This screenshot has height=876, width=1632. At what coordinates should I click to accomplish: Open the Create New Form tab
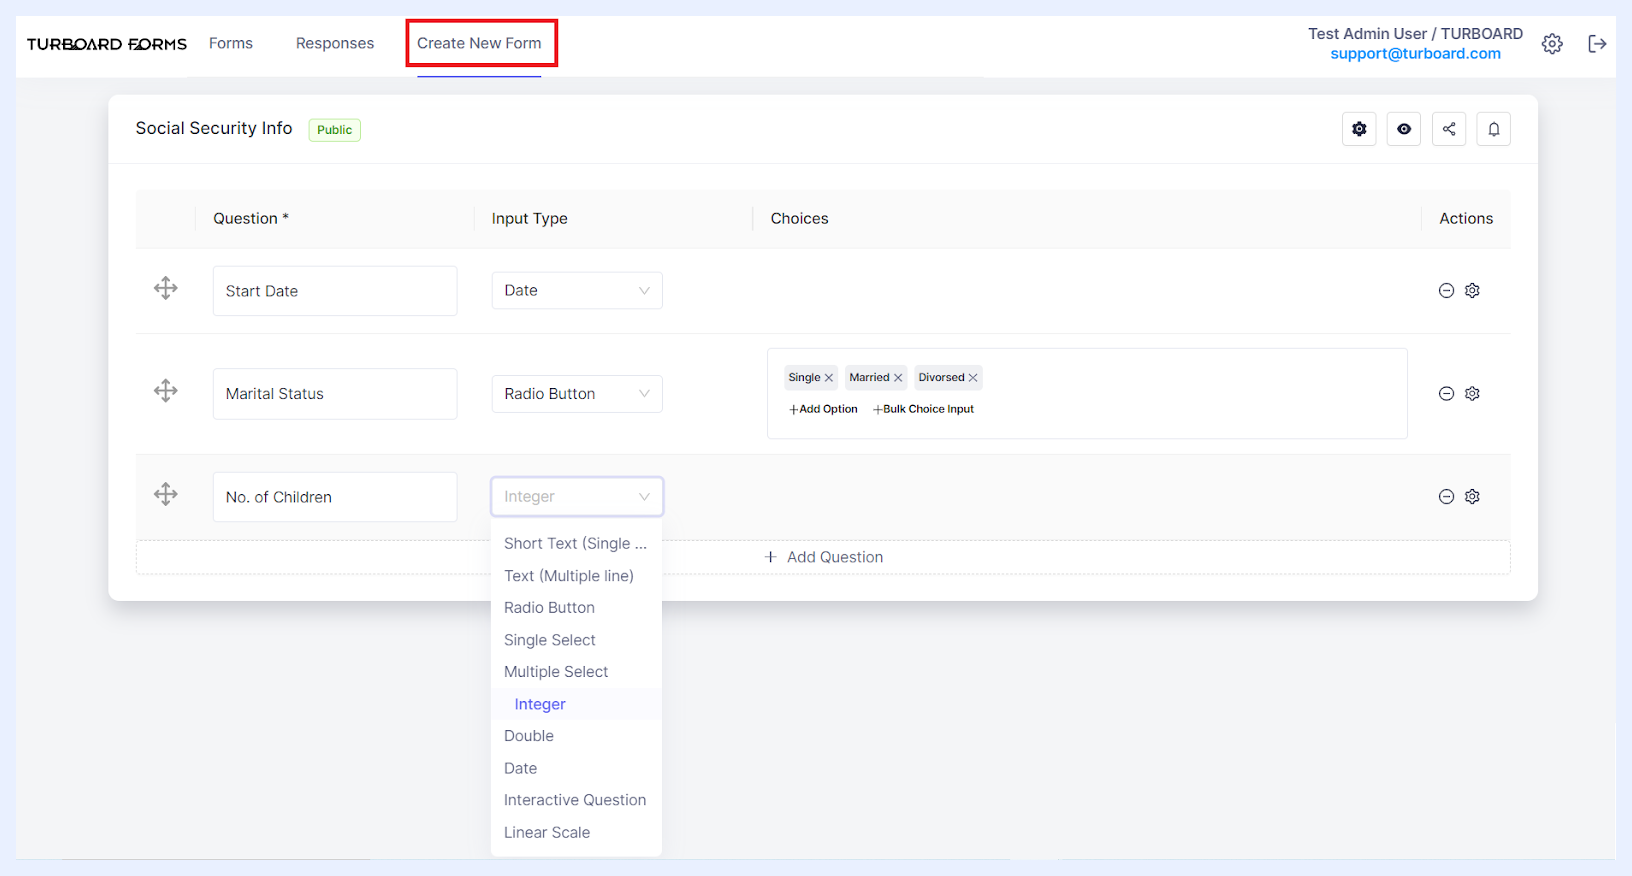coord(479,43)
